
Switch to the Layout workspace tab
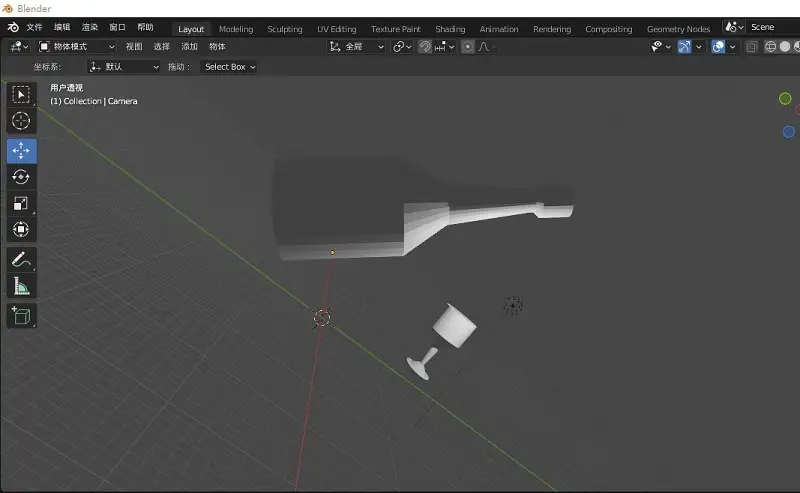[x=191, y=29]
